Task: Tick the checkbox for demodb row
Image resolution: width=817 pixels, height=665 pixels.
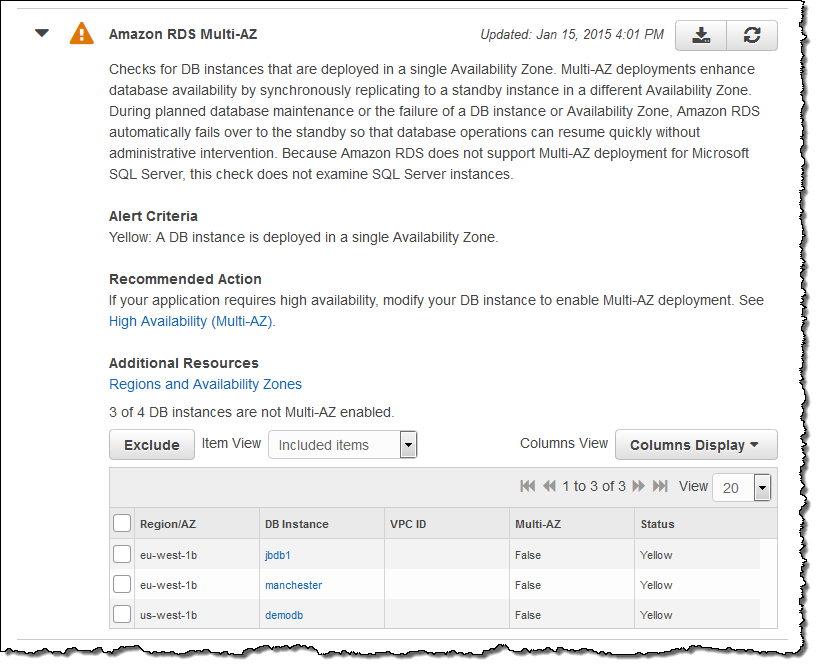Action: click(x=122, y=614)
